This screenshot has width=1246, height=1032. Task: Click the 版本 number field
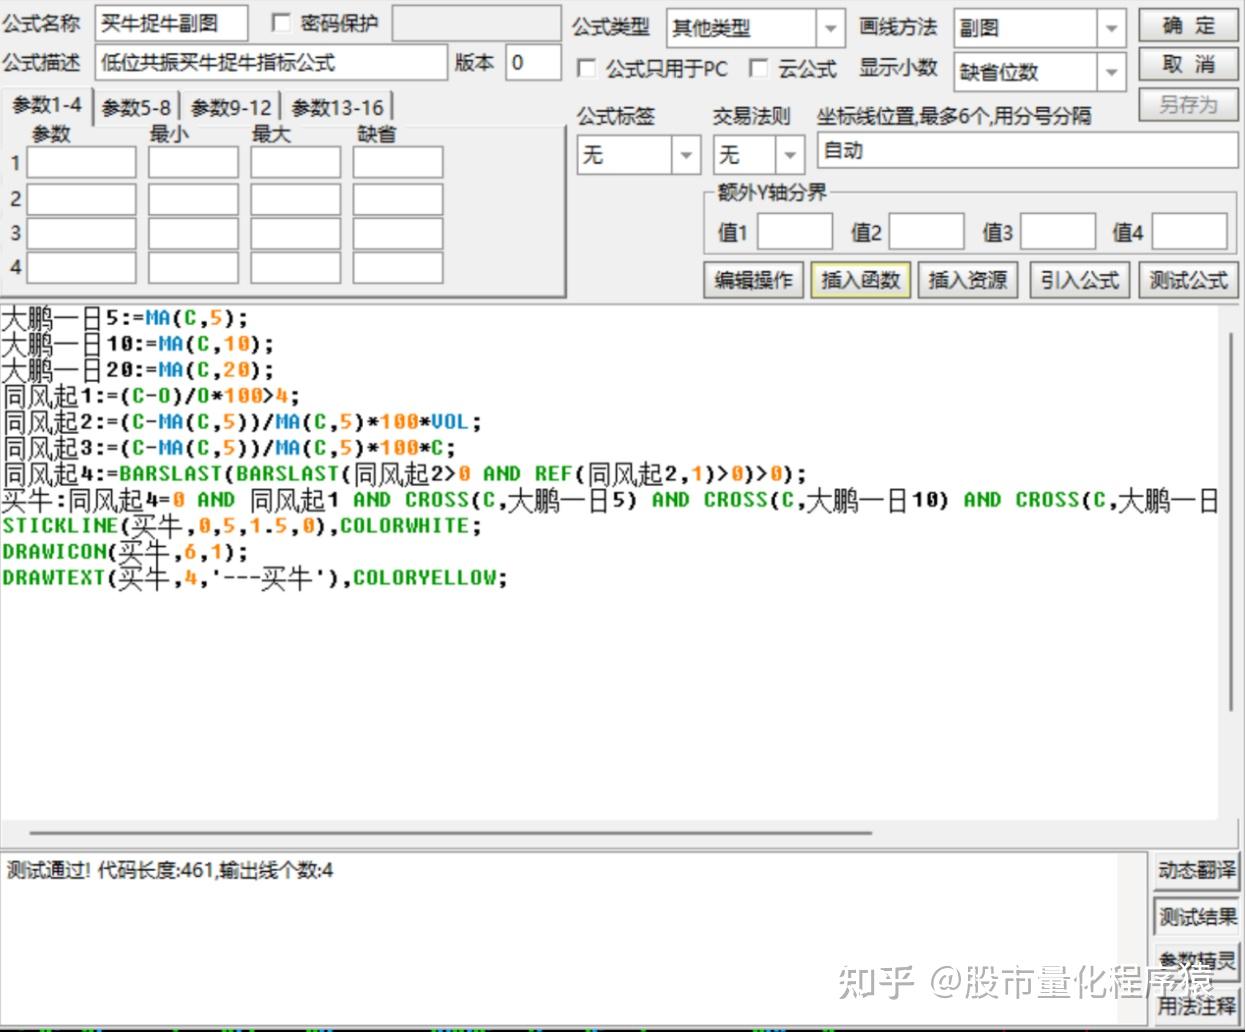(x=533, y=62)
